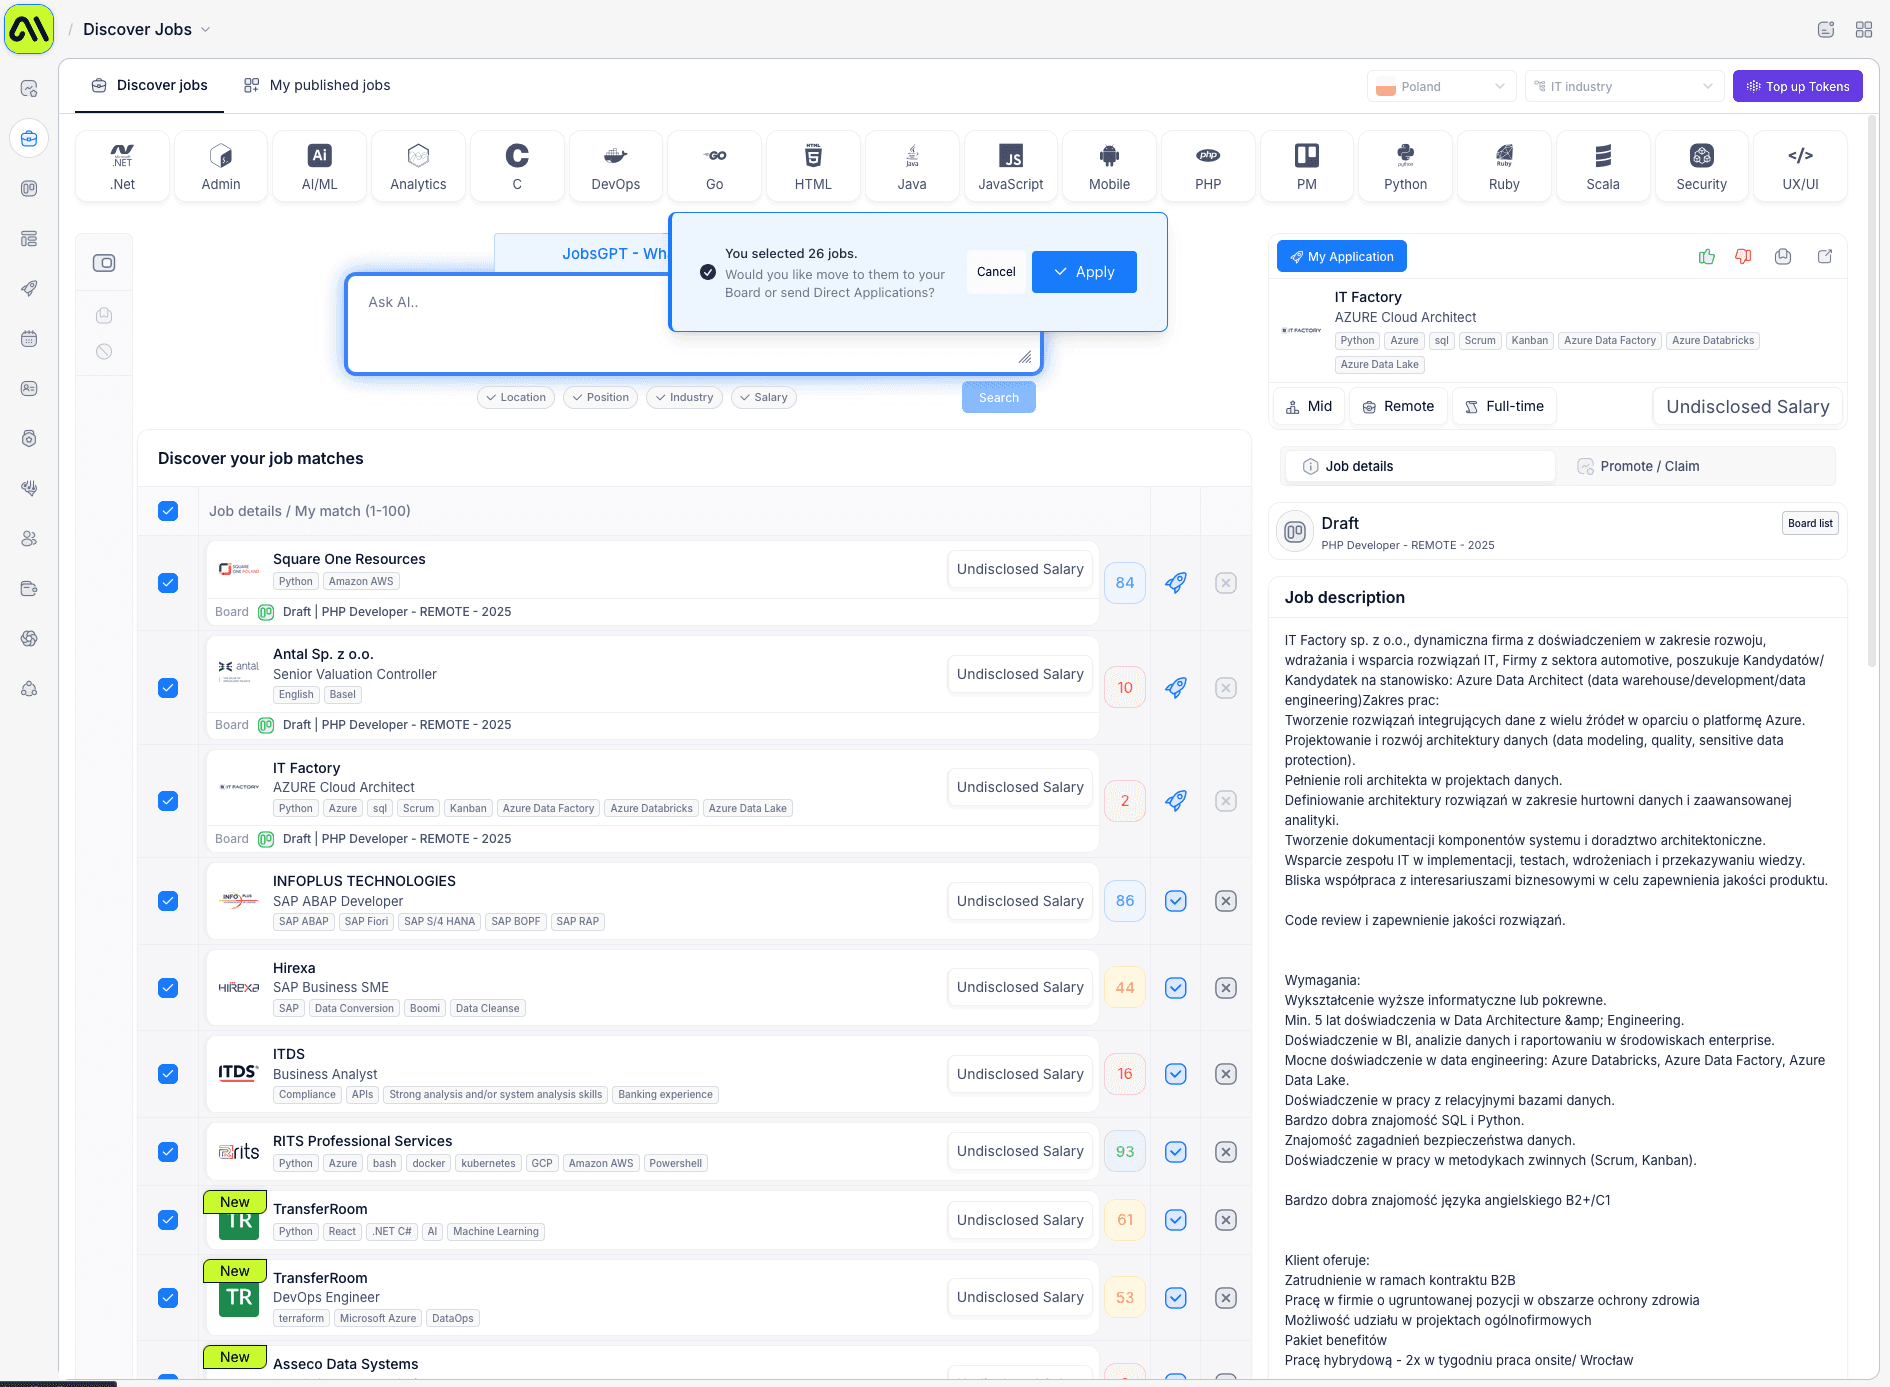Toggle the select-all jobs checkbox in header

tap(168, 511)
